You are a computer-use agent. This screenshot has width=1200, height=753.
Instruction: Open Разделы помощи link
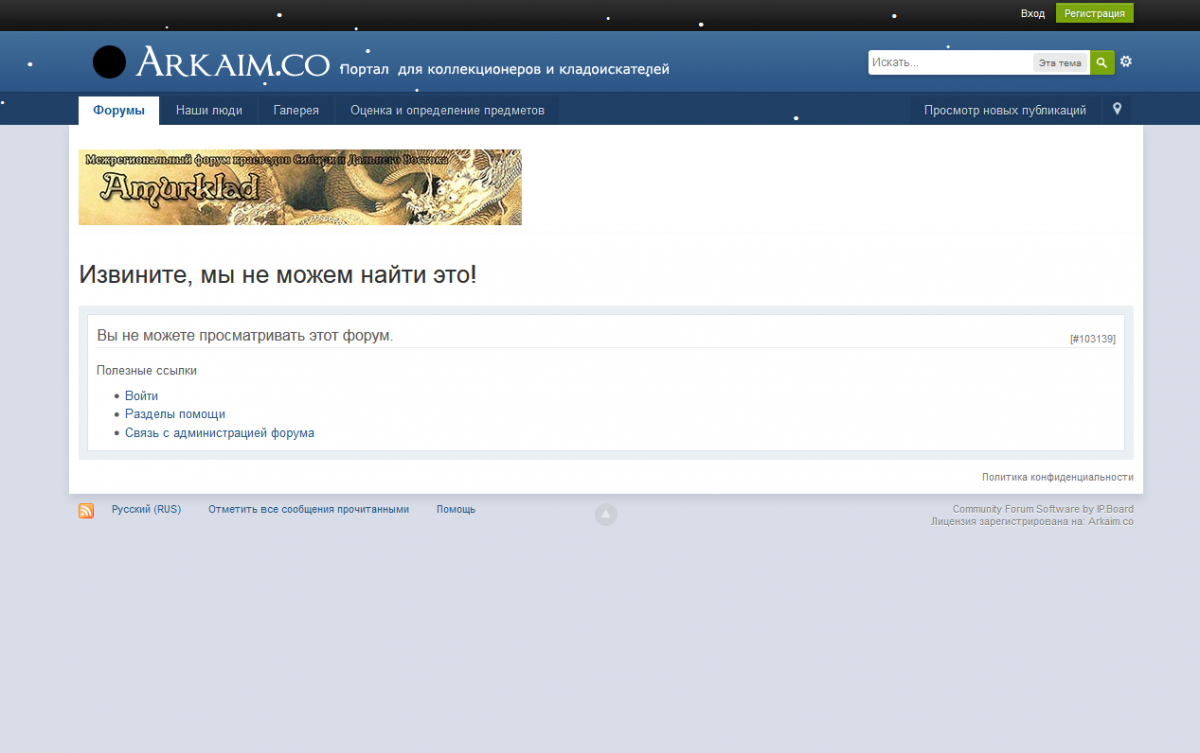[x=175, y=414]
